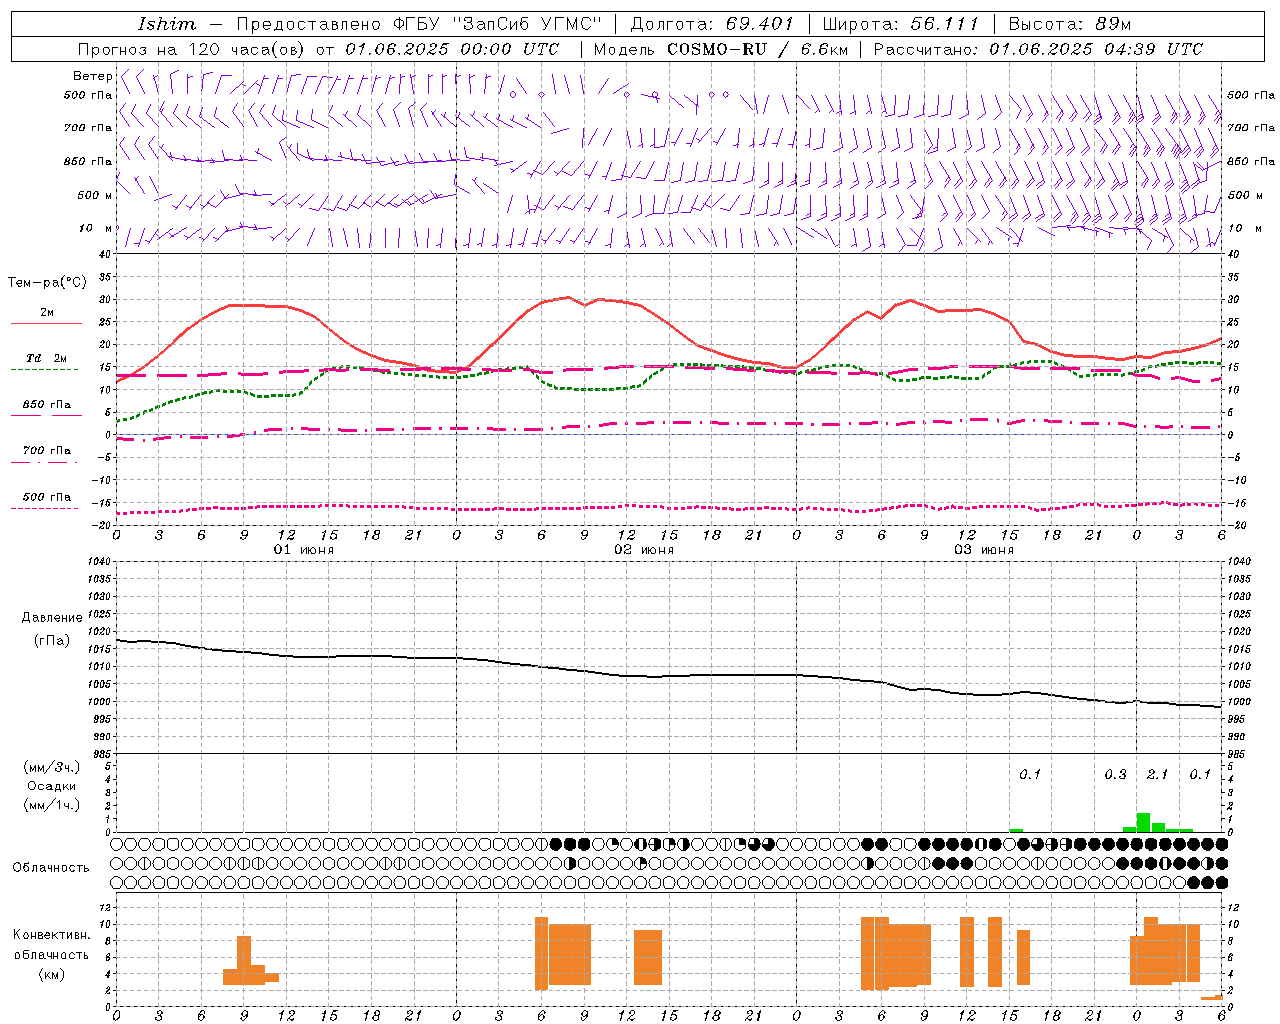Select the "Долгота: 69.401" longitude value
Image resolution: width=1280 pixels, height=1024 pixels.
tap(712, 24)
